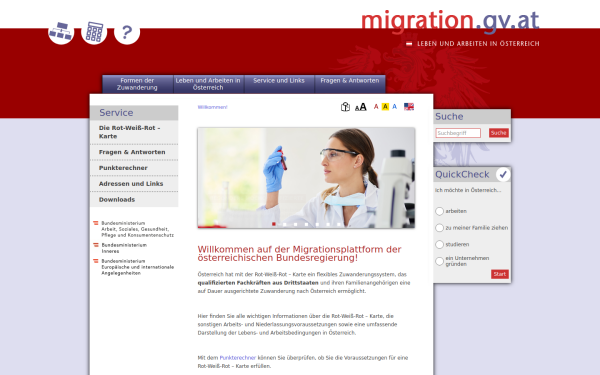Click emblem next to Bundesministerium Arbeit, Soziales
The height and width of the screenshot is (375, 600).
(x=96, y=223)
